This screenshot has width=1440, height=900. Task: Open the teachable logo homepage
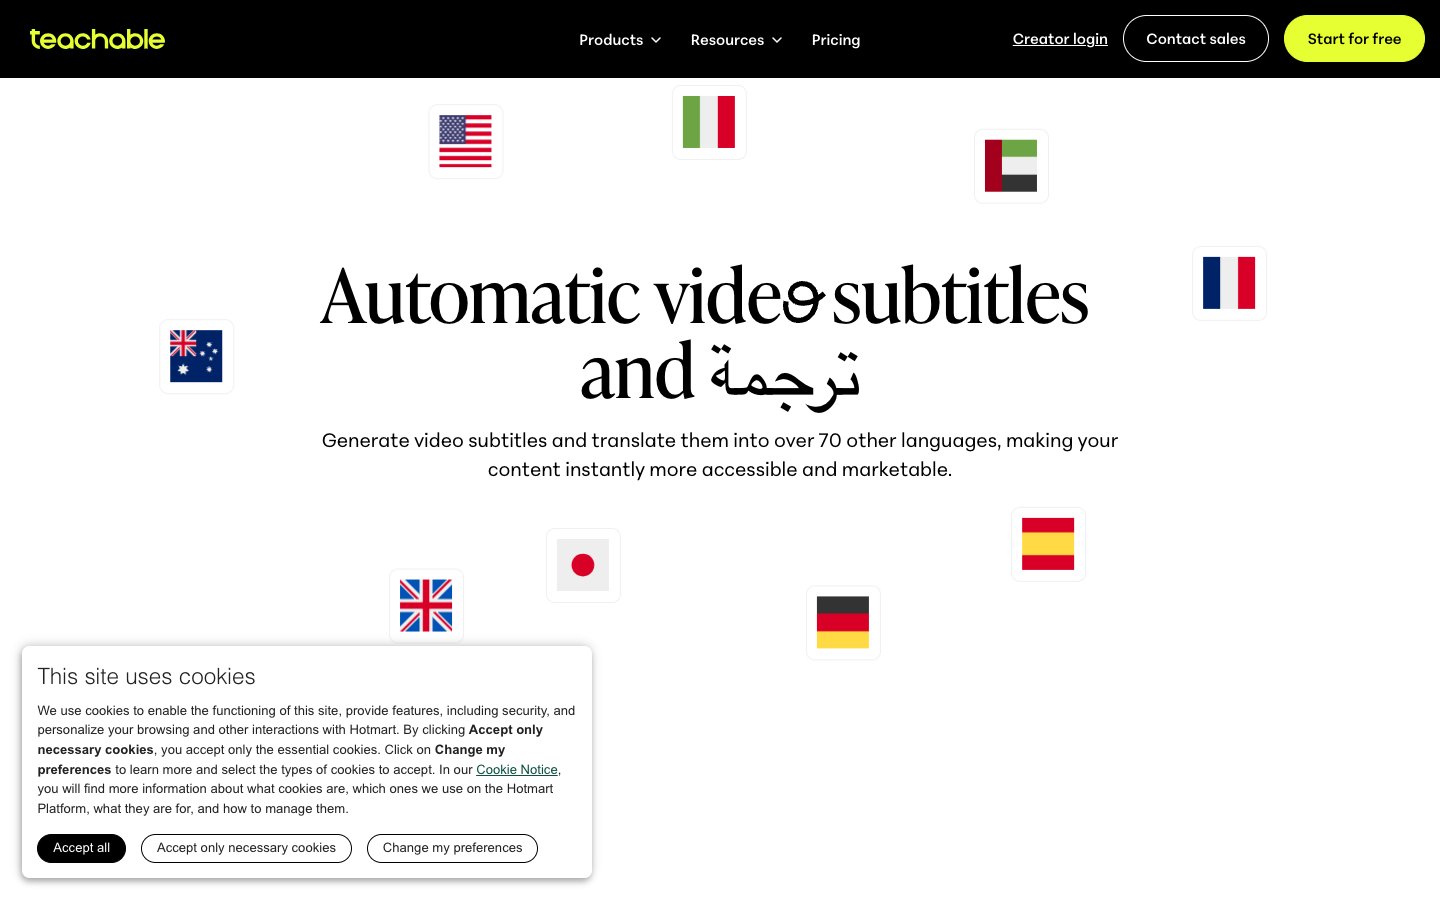pos(97,39)
